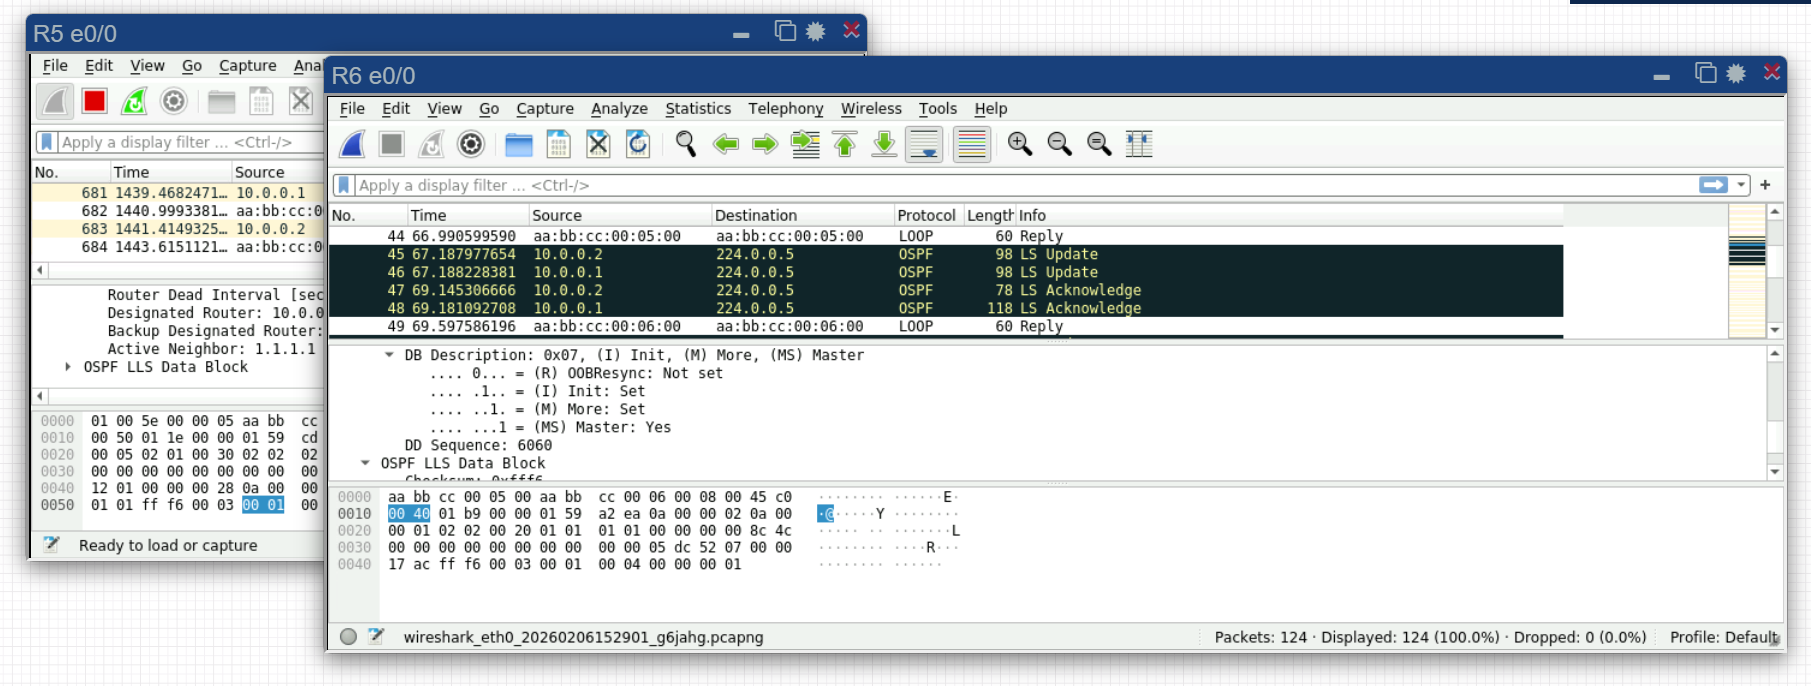This screenshot has height=686, width=1811.
Task: Open capture options gear in R6 window
Action: tap(470, 145)
